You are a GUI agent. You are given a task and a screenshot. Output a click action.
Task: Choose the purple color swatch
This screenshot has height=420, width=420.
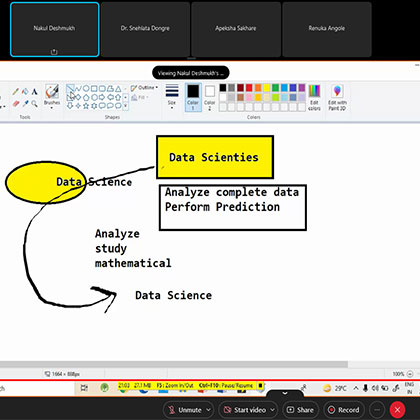[x=302, y=88]
